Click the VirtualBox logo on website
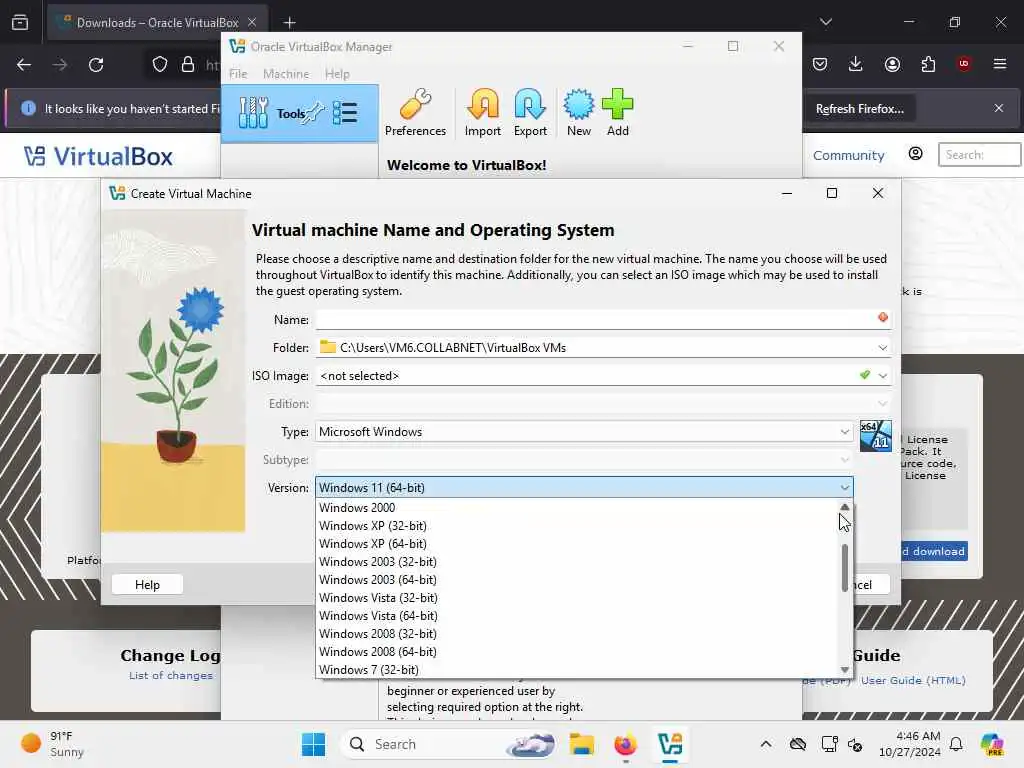1024x768 pixels. click(x=98, y=156)
